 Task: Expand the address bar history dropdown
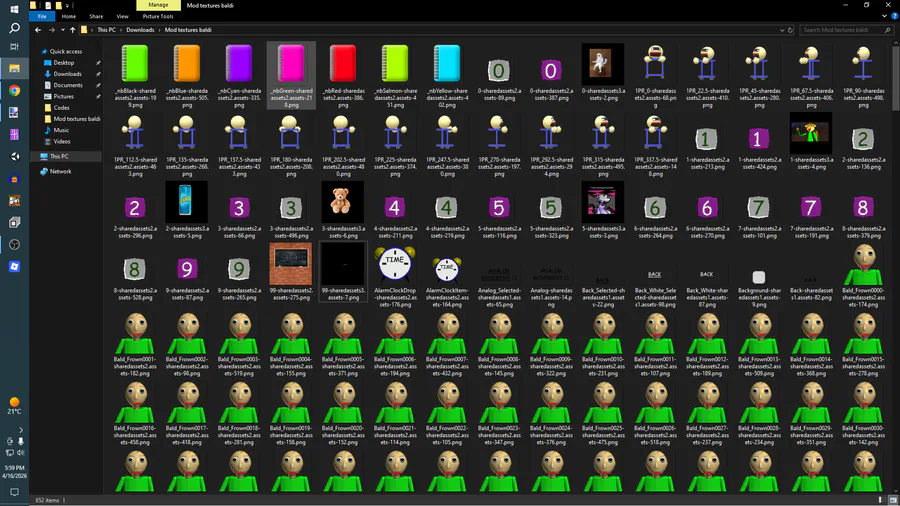[782, 30]
